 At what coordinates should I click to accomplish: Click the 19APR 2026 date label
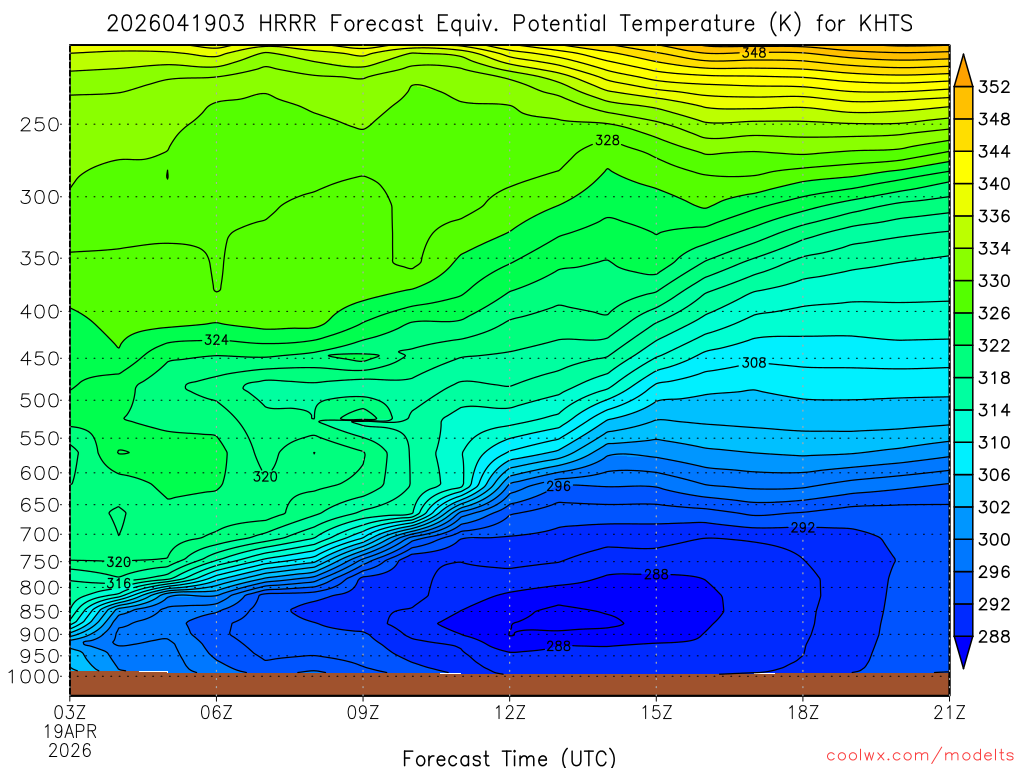click(x=71, y=741)
